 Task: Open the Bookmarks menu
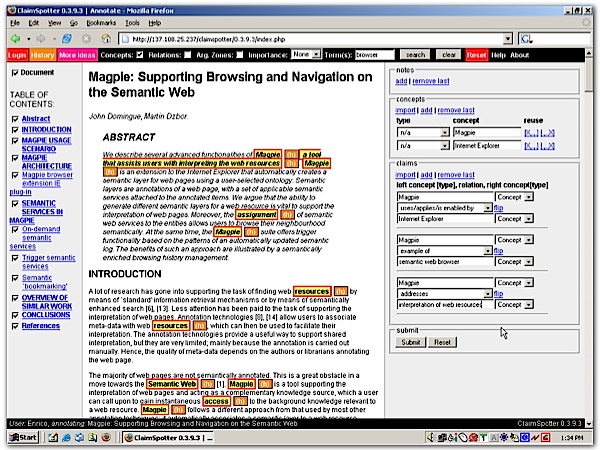tap(101, 23)
